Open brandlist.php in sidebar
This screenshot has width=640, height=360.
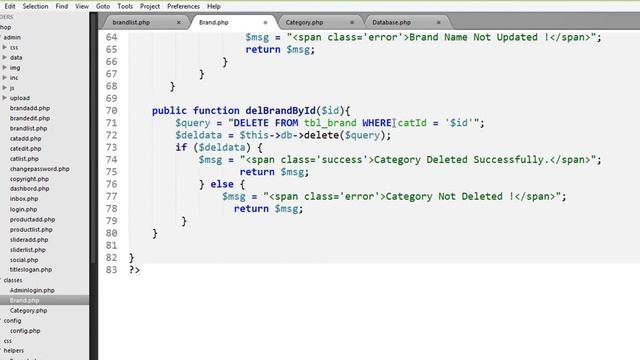pyautogui.click(x=29, y=128)
